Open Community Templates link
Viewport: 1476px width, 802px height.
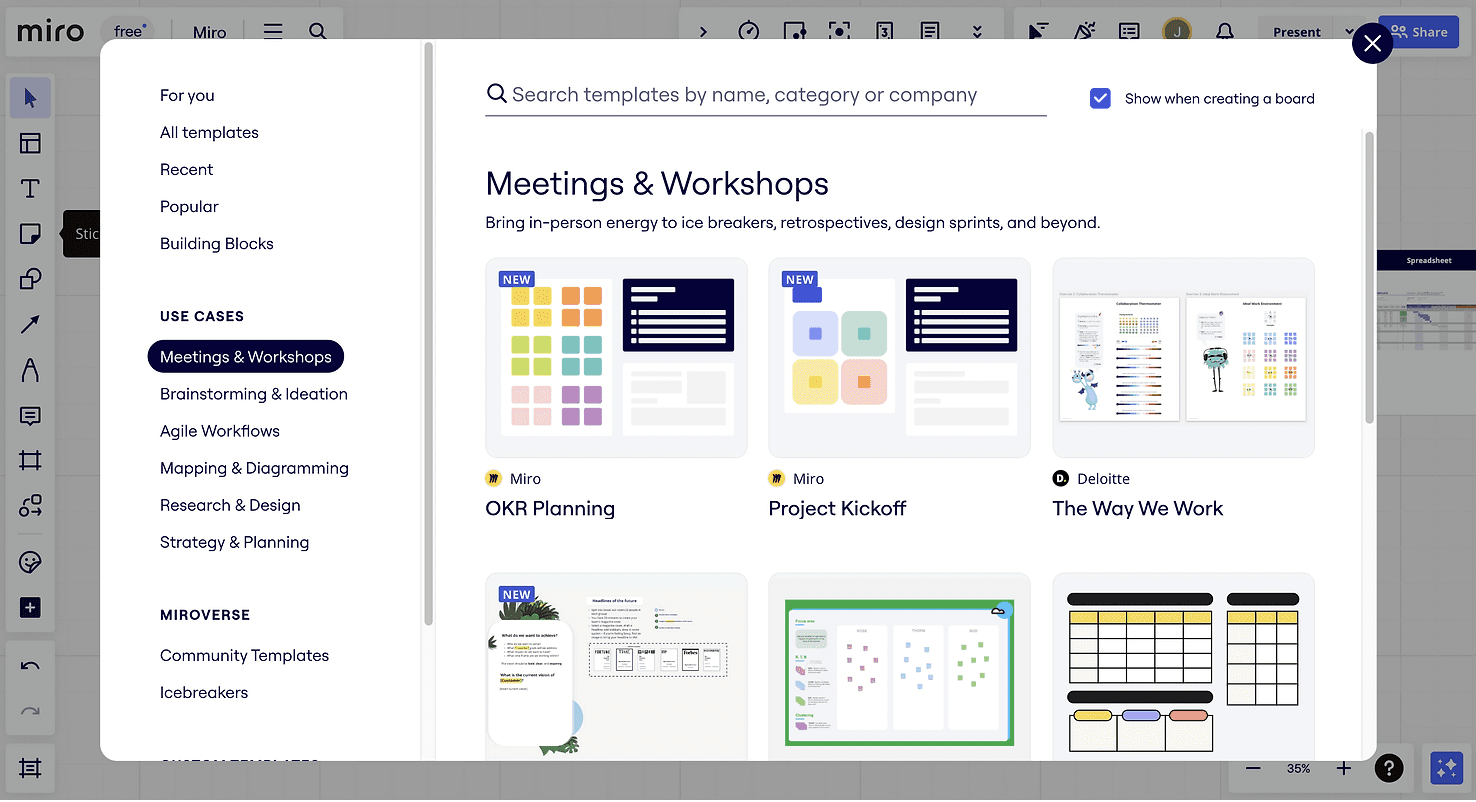(244, 655)
